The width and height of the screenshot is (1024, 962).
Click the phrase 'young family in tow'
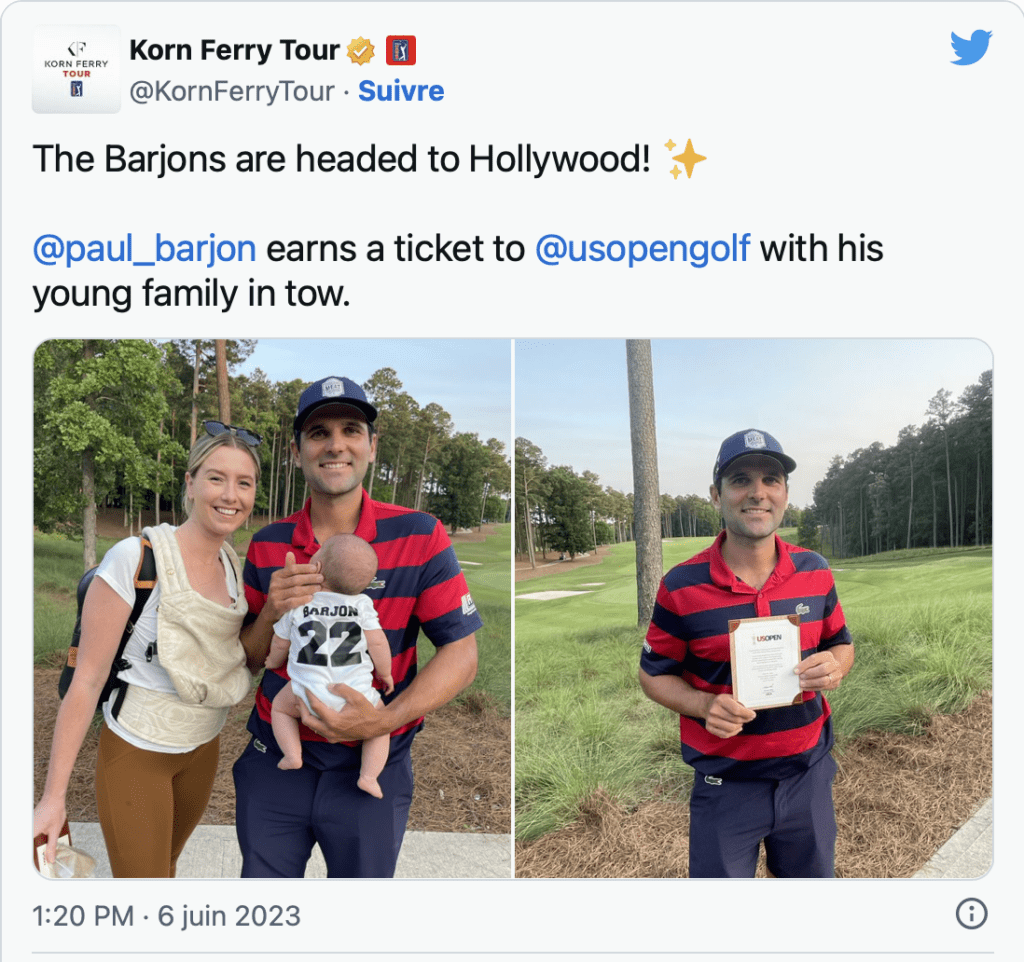click(x=191, y=293)
